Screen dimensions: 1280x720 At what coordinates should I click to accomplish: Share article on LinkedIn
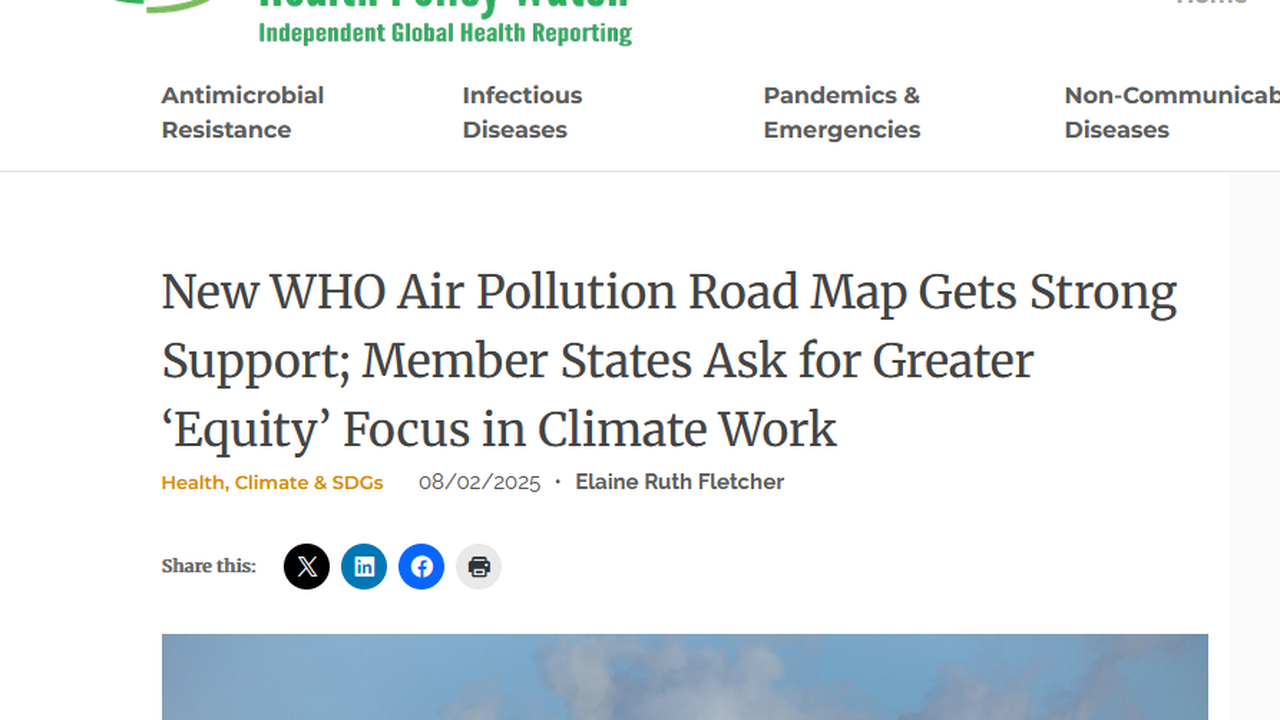(x=364, y=567)
